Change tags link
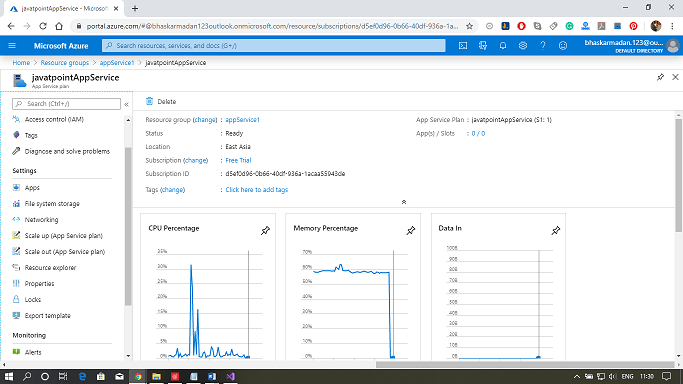 click(x=172, y=190)
